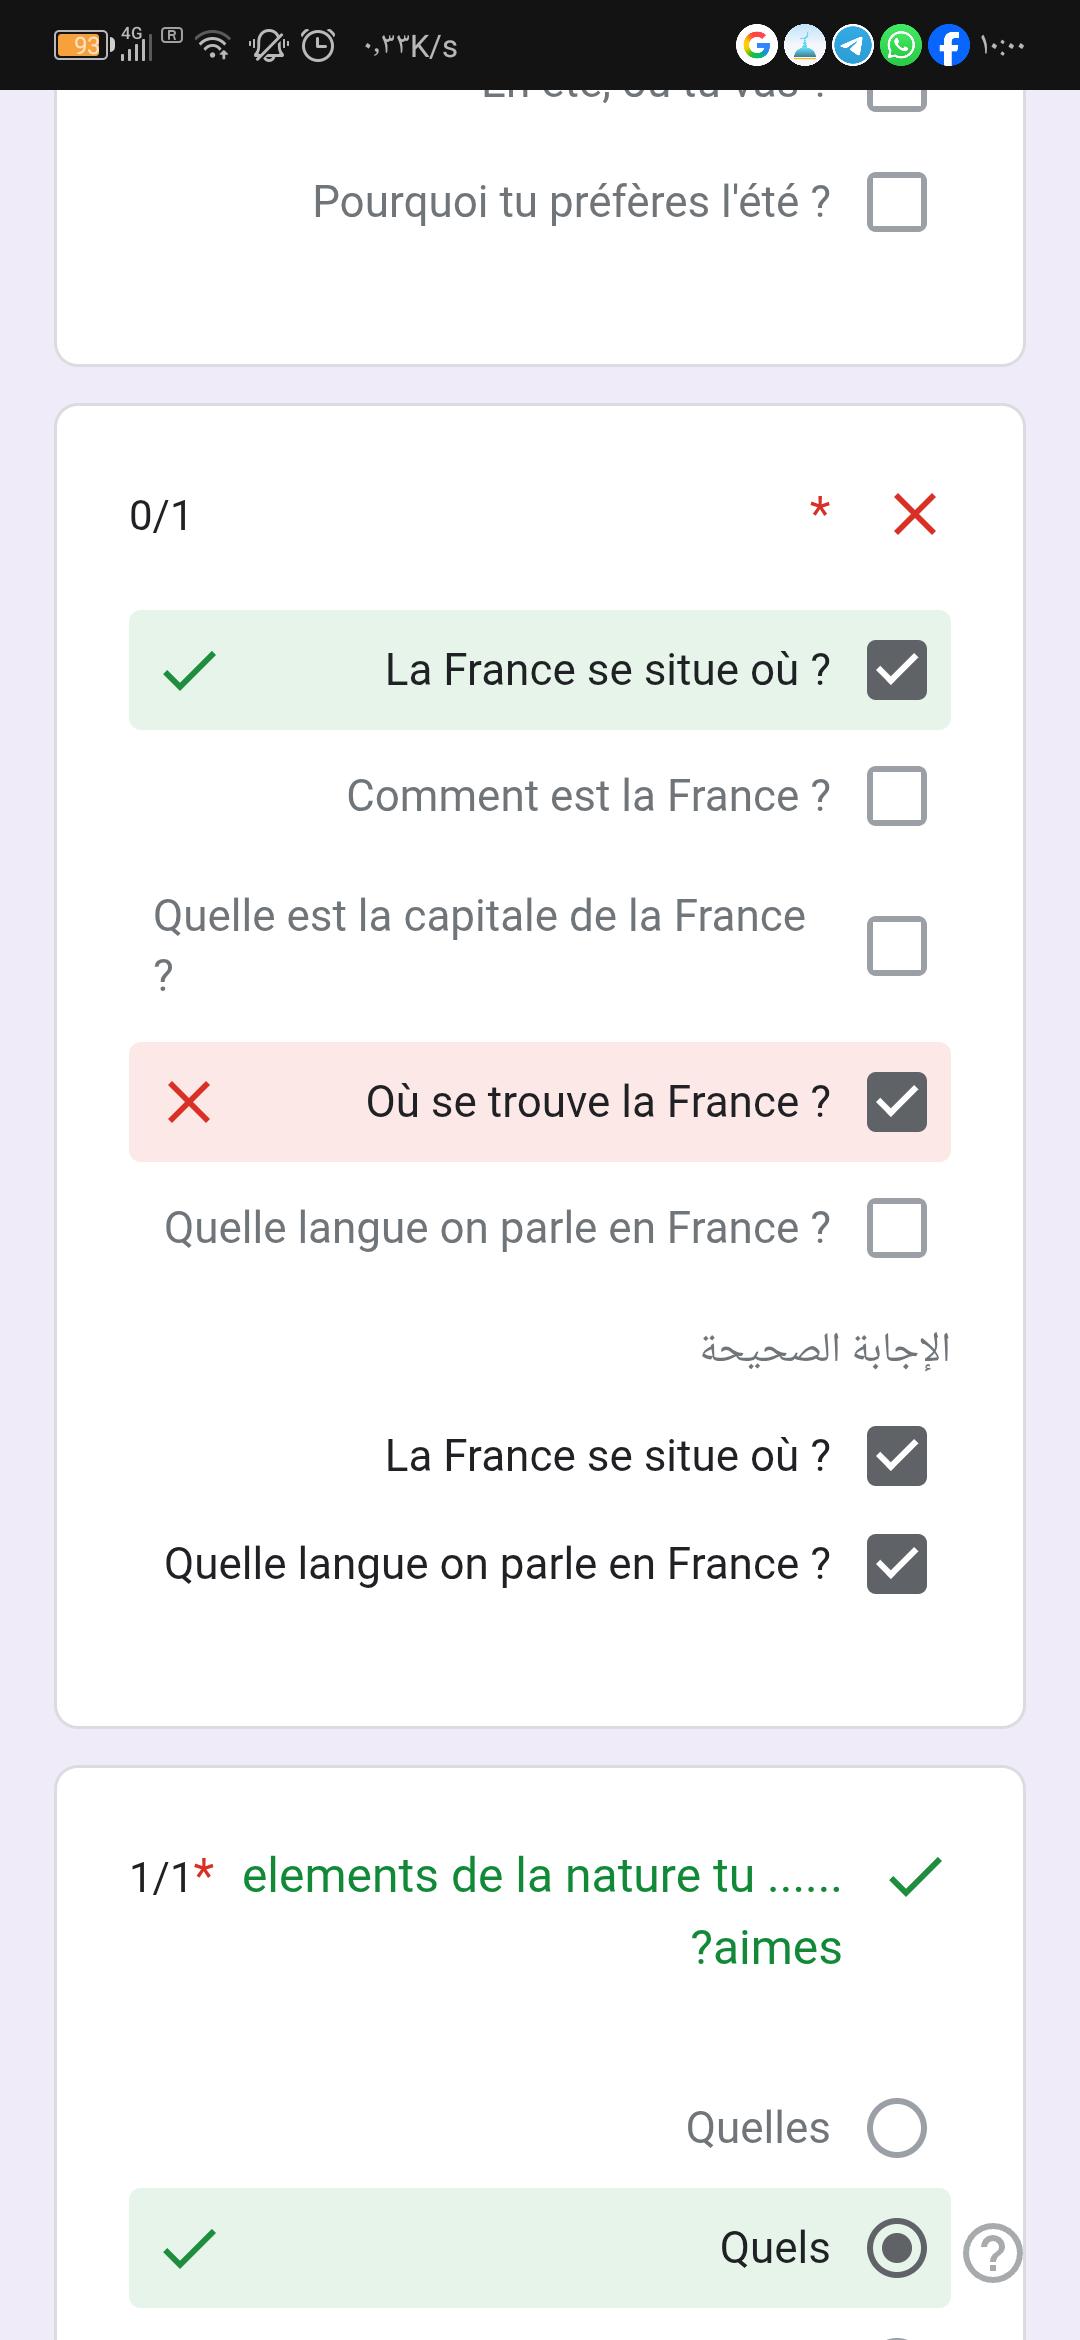Screen dimensions: 1080x2340
Task: Tap the Telegram notification icon
Action: [853, 45]
